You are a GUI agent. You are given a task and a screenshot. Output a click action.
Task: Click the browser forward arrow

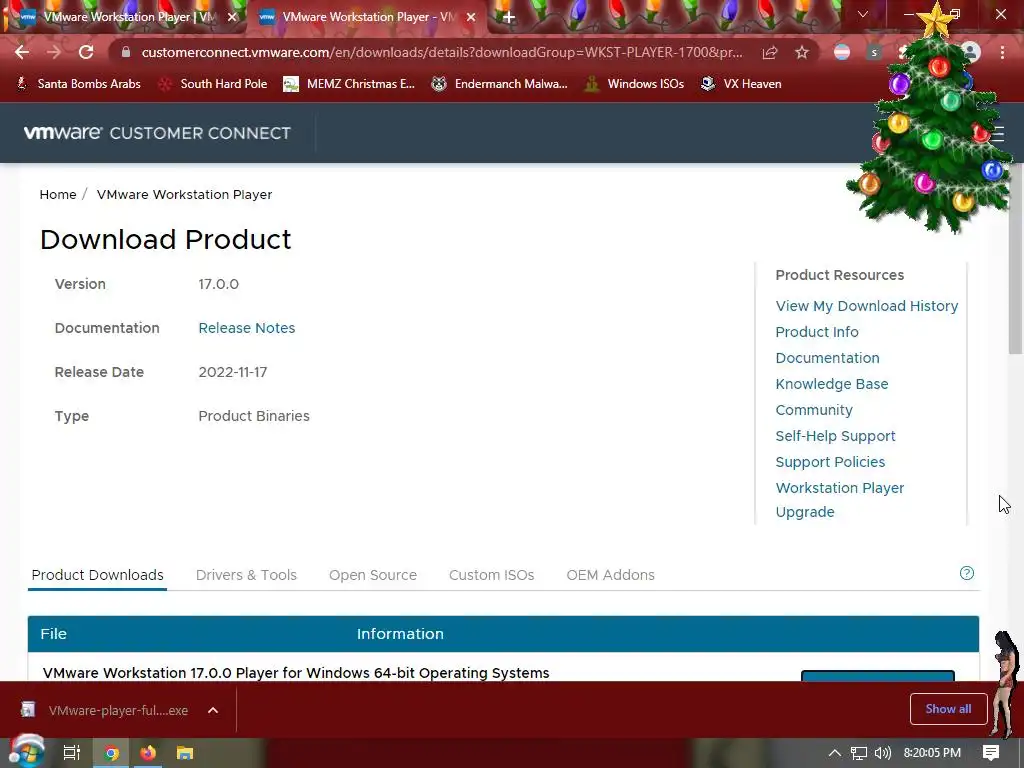(x=54, y=52)
